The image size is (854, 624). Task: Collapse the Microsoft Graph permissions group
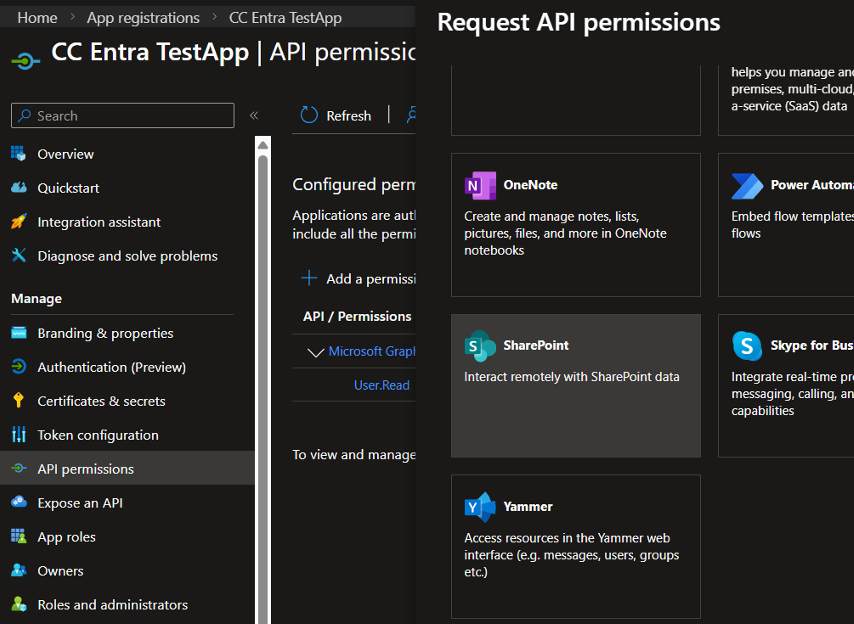coord(316,352)
